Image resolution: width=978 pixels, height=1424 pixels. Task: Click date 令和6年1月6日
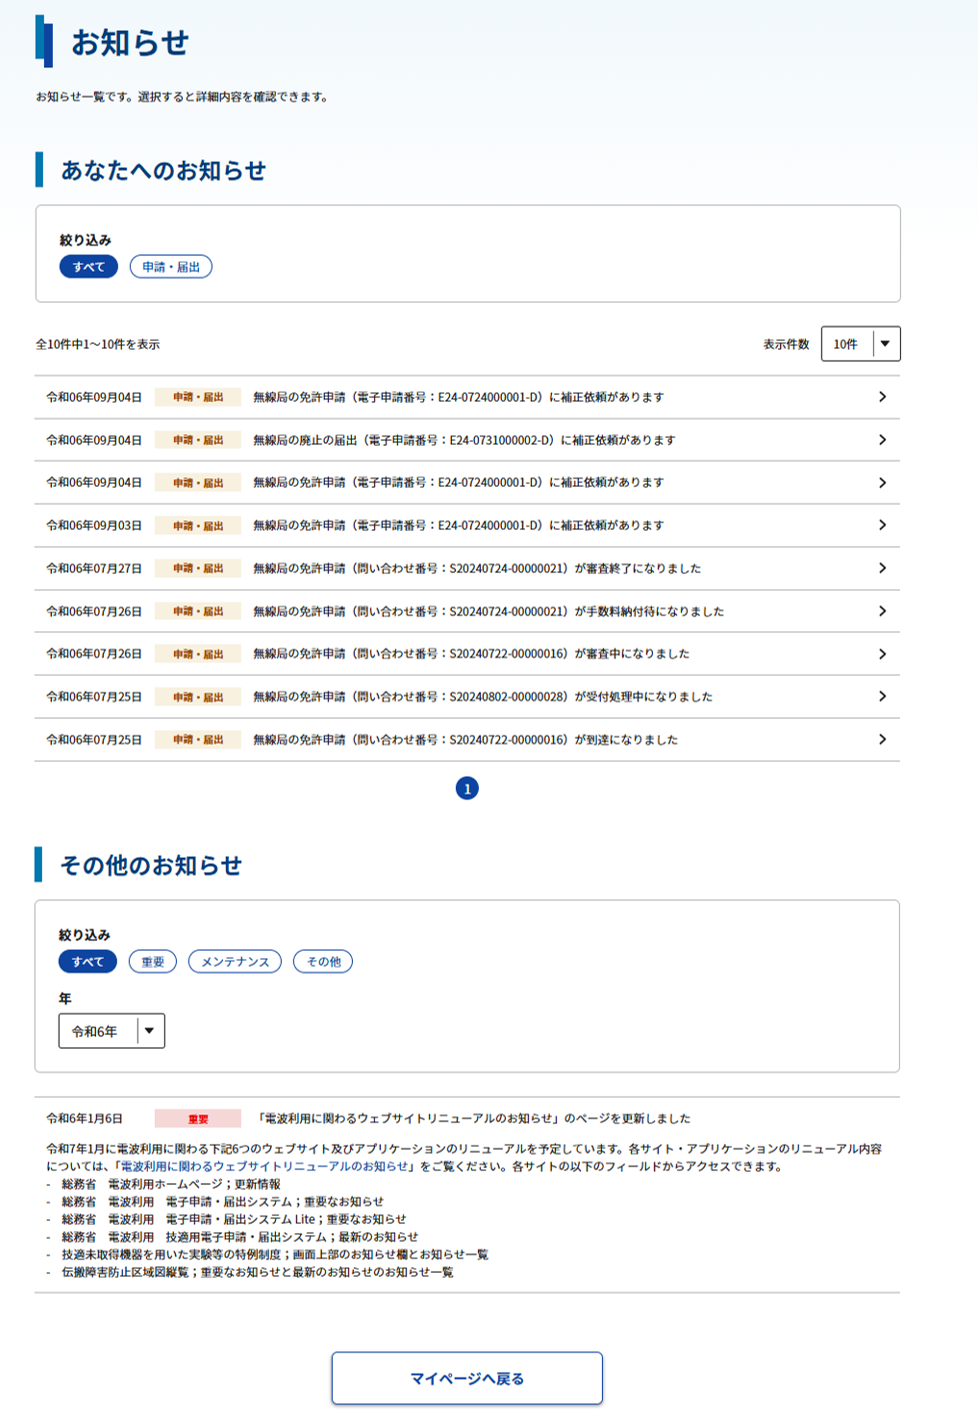pyautogui.click(x=84, y=1119)
